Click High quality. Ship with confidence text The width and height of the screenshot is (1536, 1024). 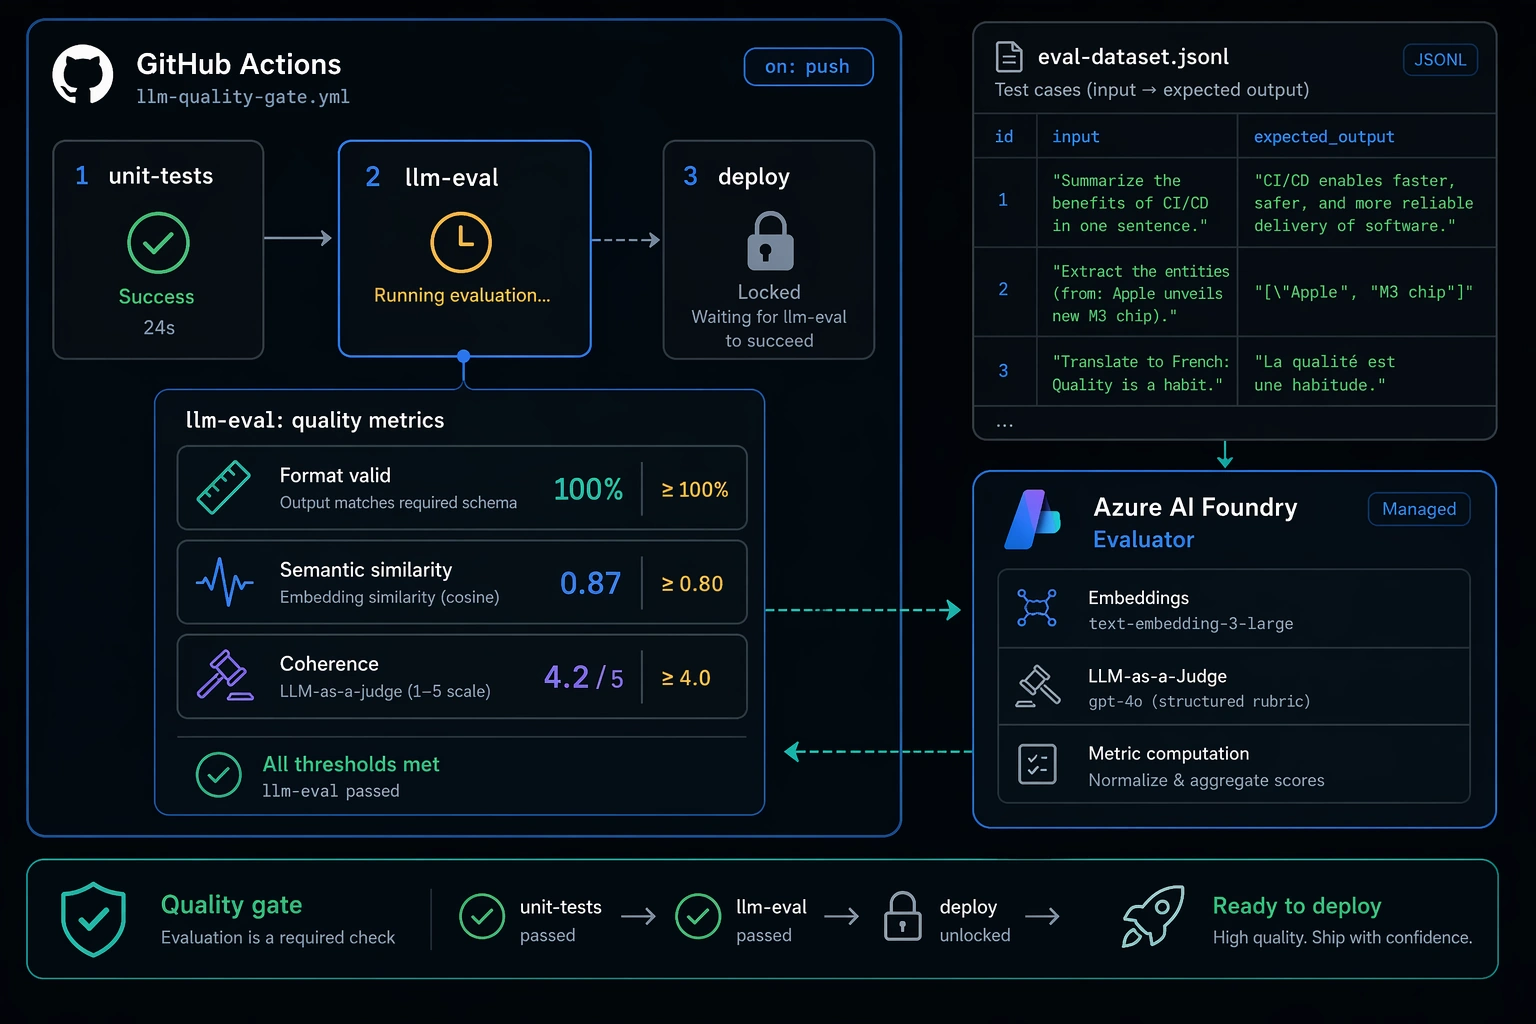[x=1342, y=938]
